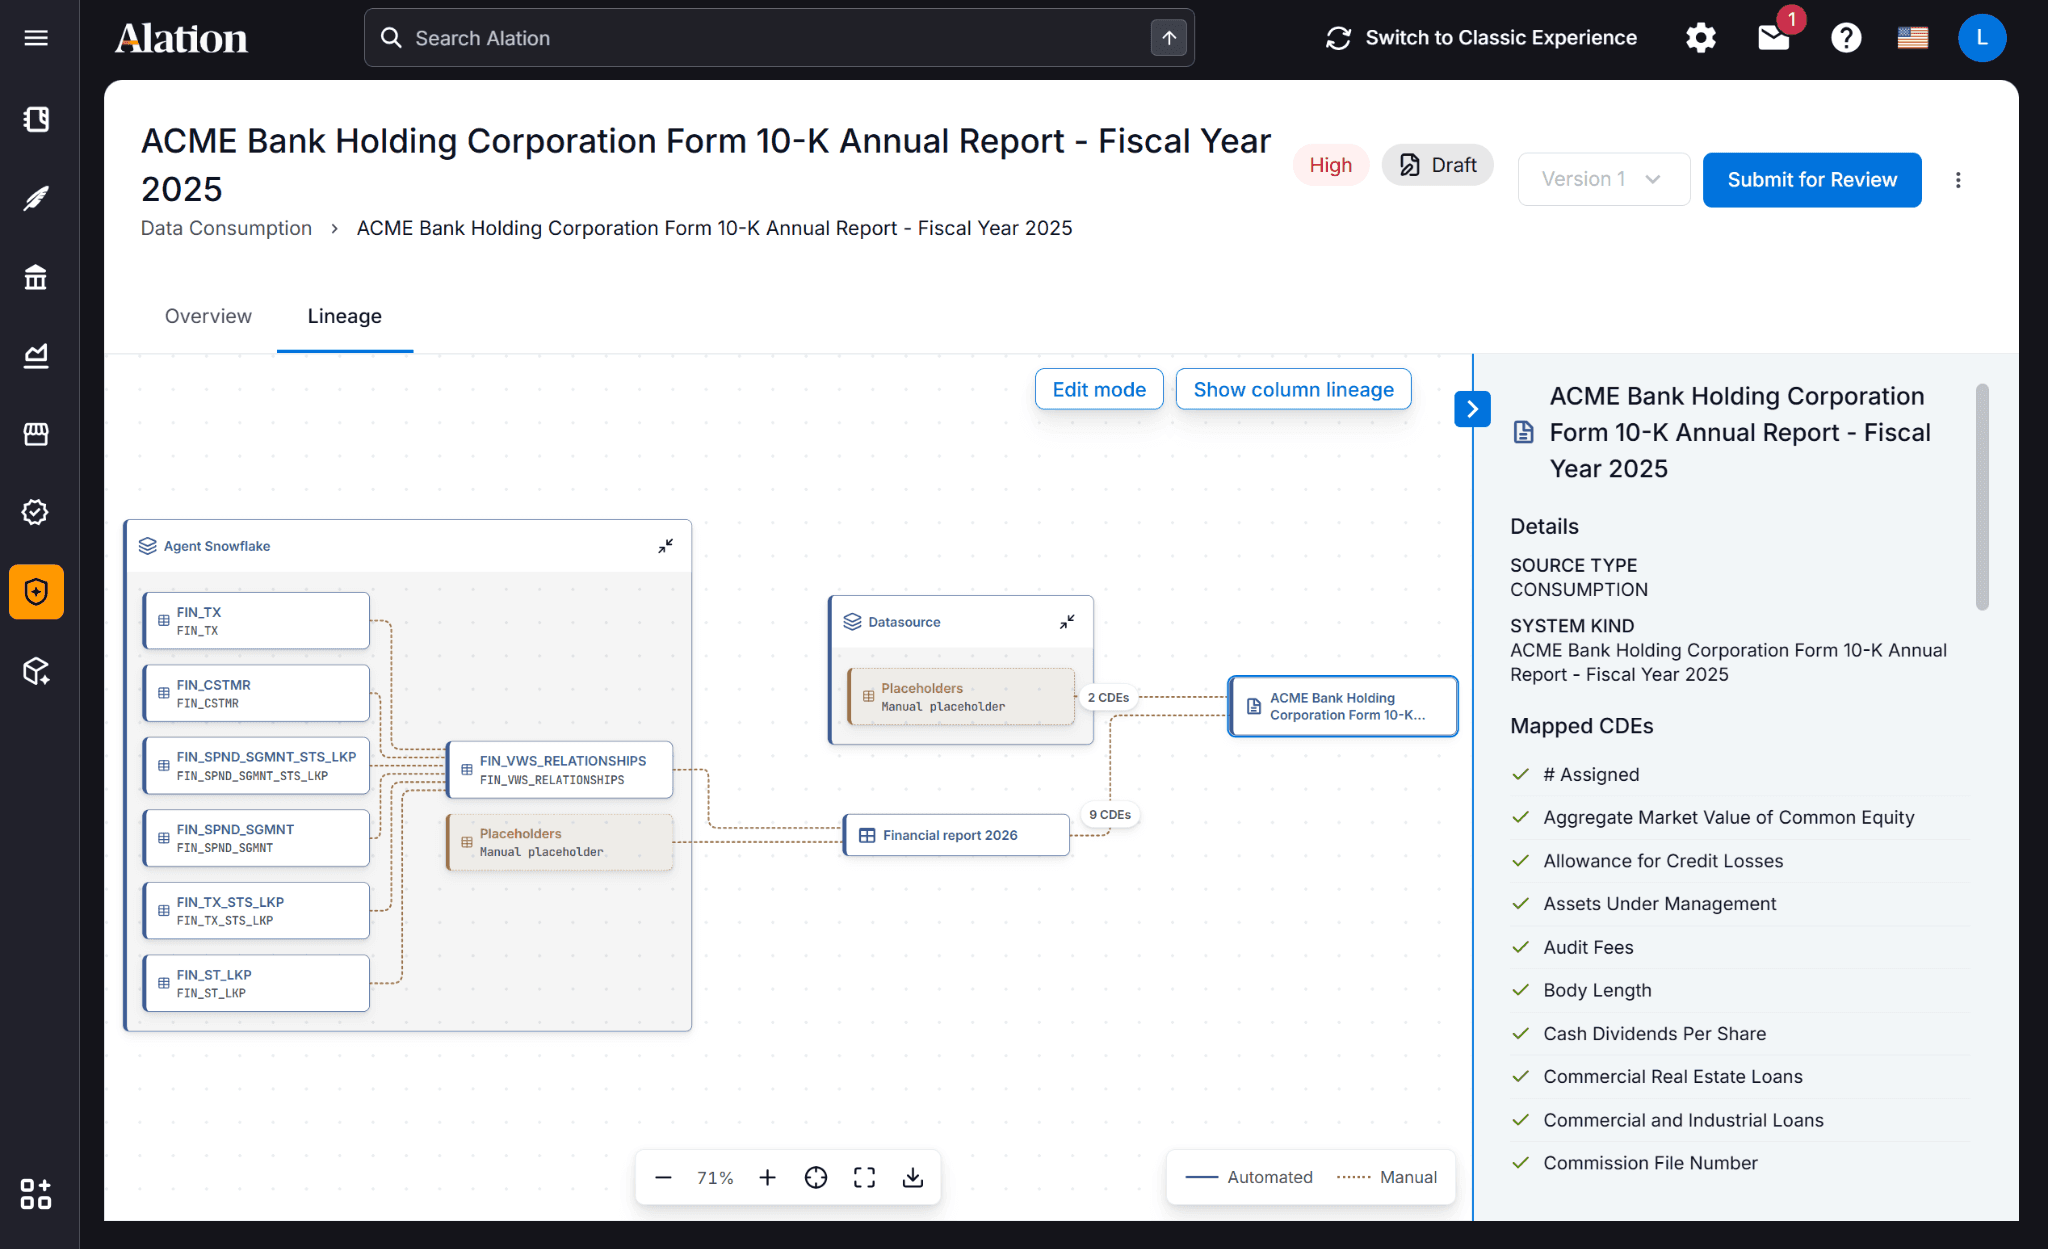Open the help question mark icon

1846,38
